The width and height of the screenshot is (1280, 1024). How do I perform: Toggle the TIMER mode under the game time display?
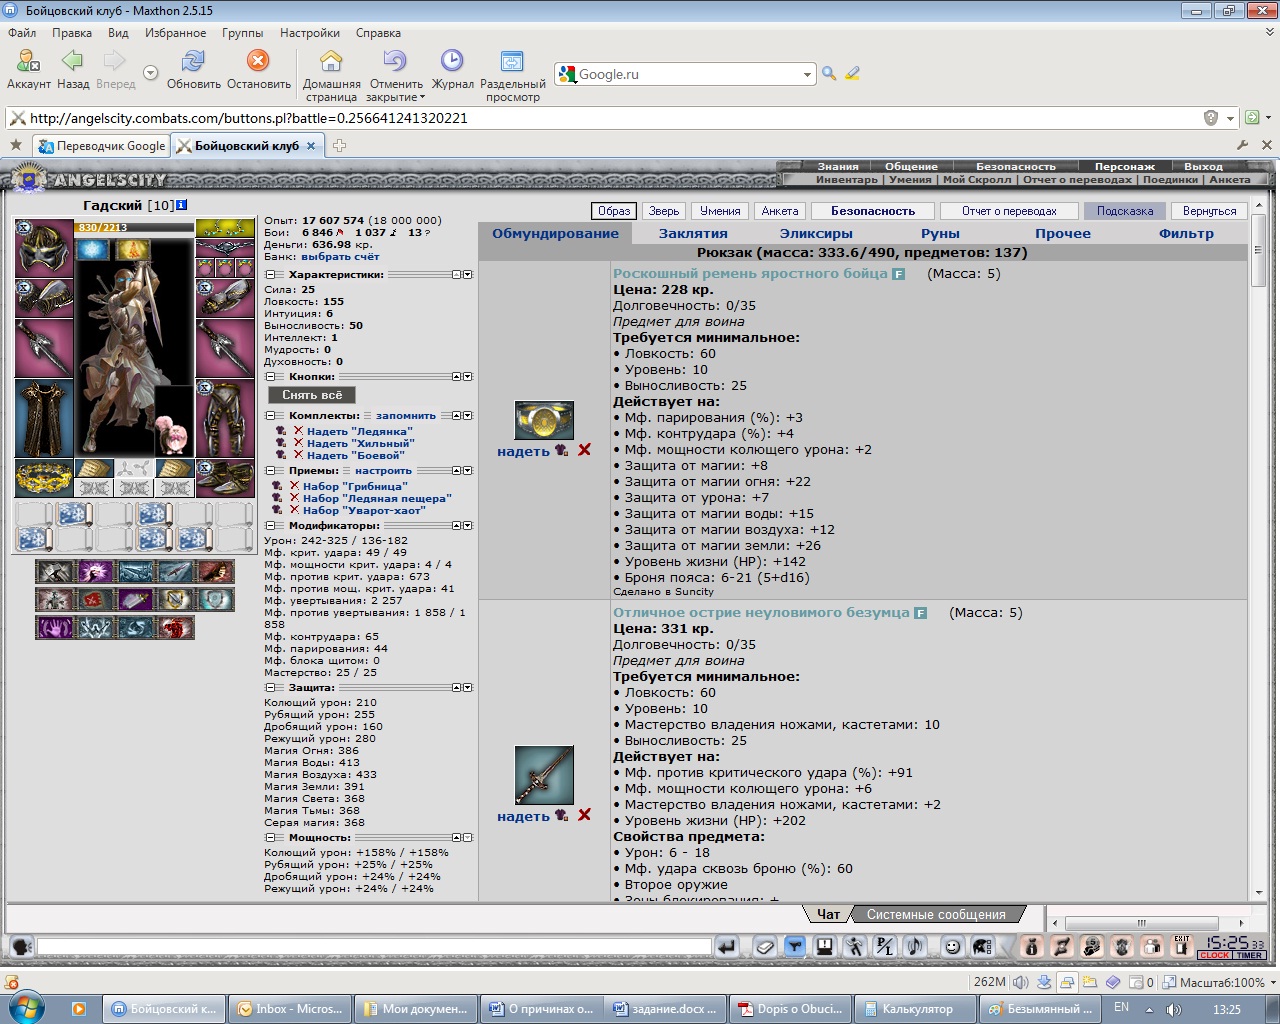pyautogui.click(x=1249, y=955)
